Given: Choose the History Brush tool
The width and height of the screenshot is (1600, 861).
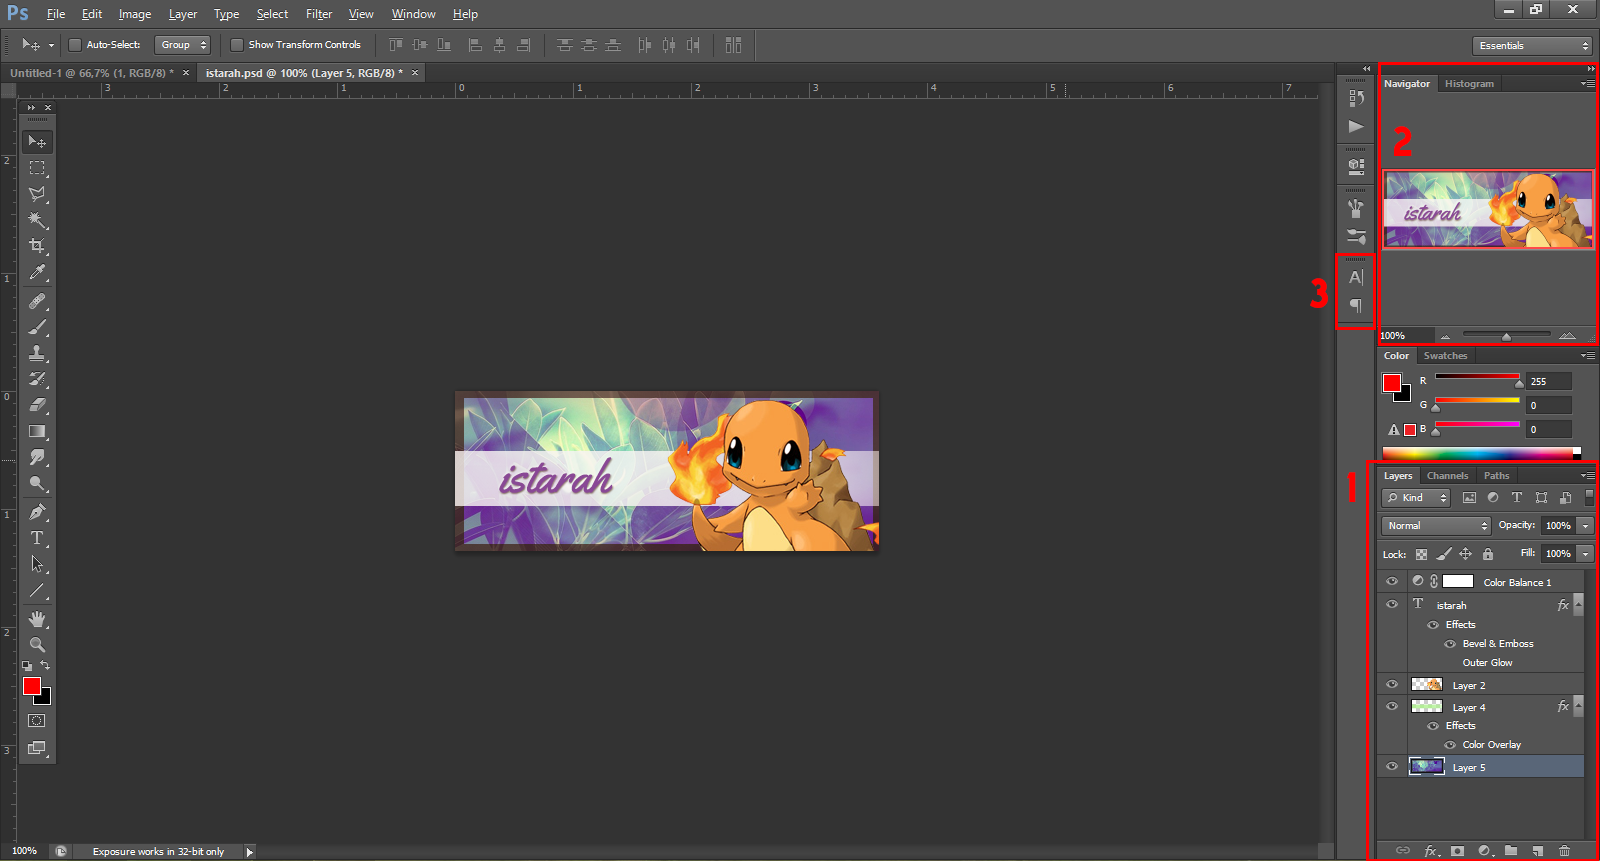Looking at the screenshot, I should click(x=37, y=379).
